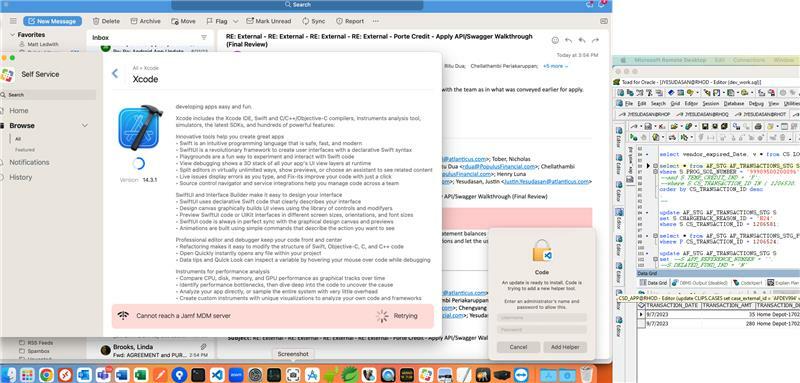
Task: Open the Database menu in Toad
Action: point(734,104)
